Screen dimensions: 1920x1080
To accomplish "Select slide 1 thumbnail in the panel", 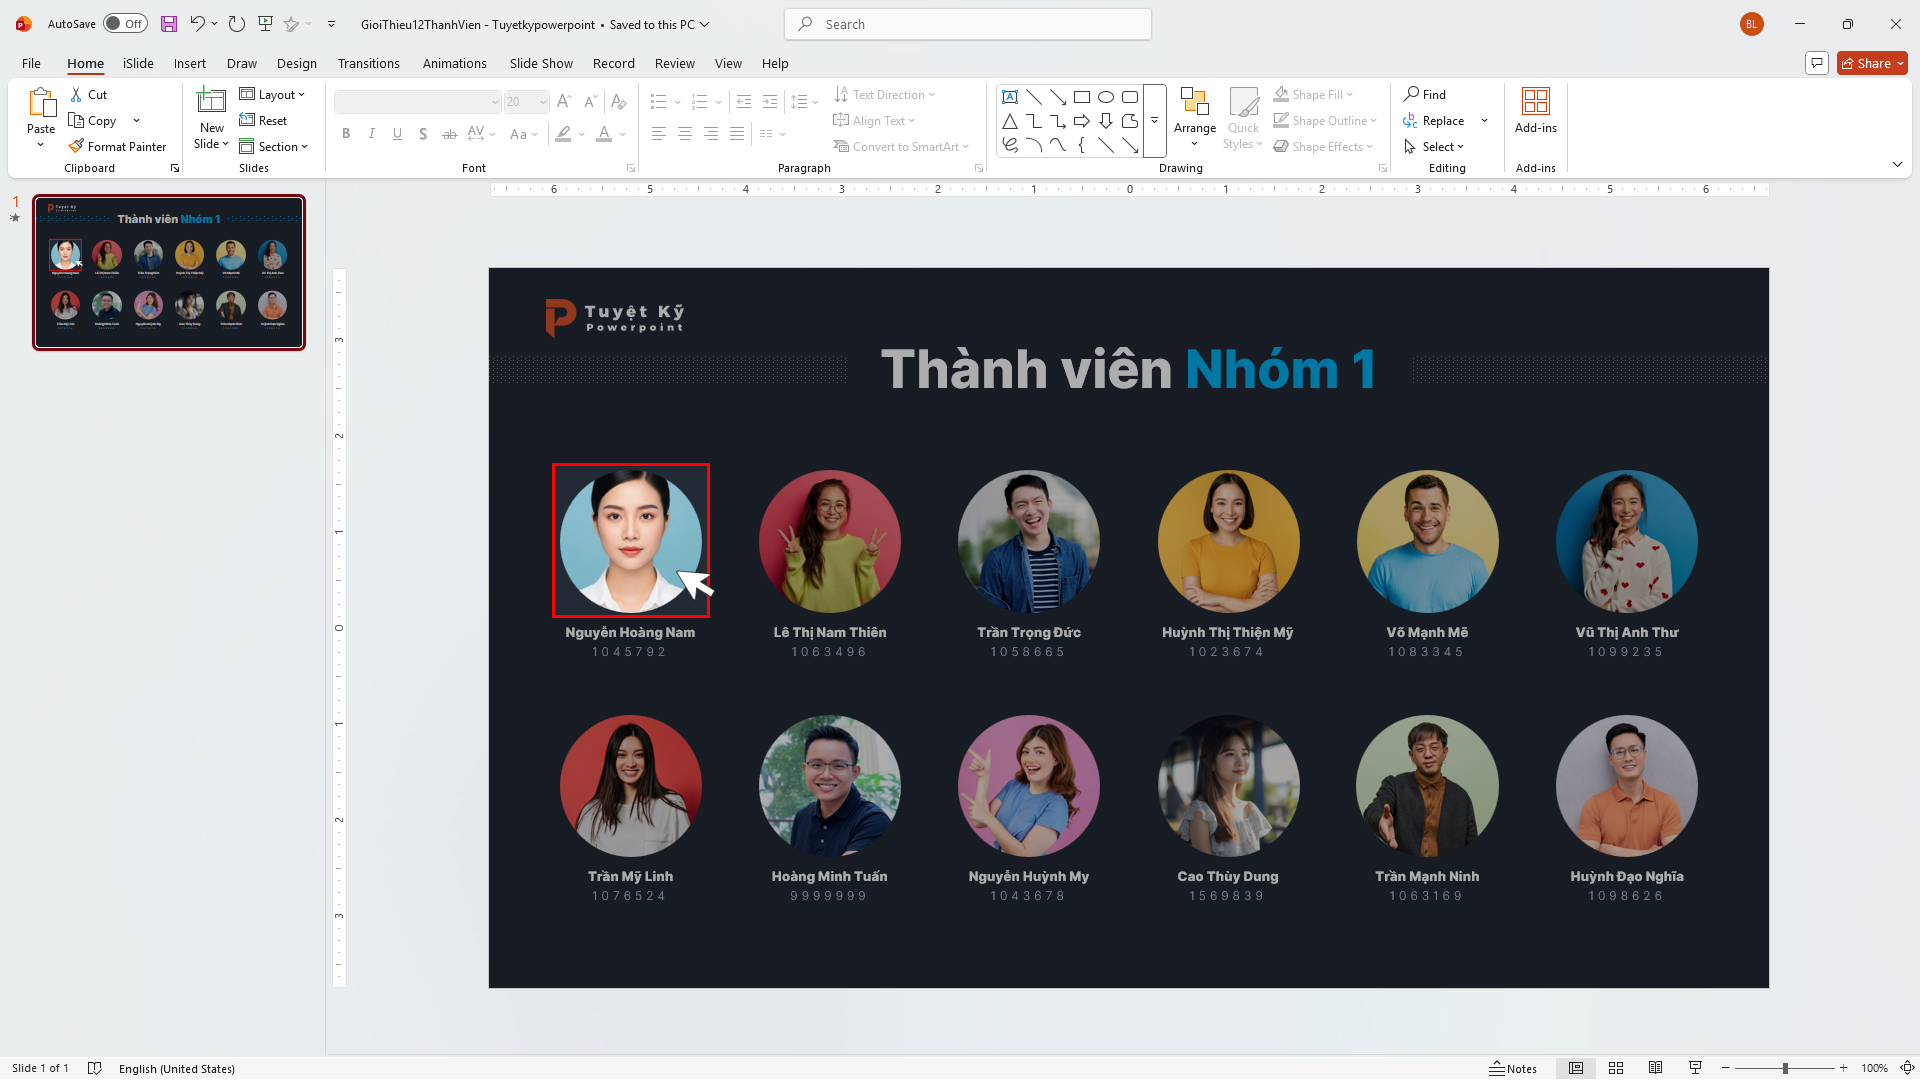I will pyautogui.click(x=169, y=272).
